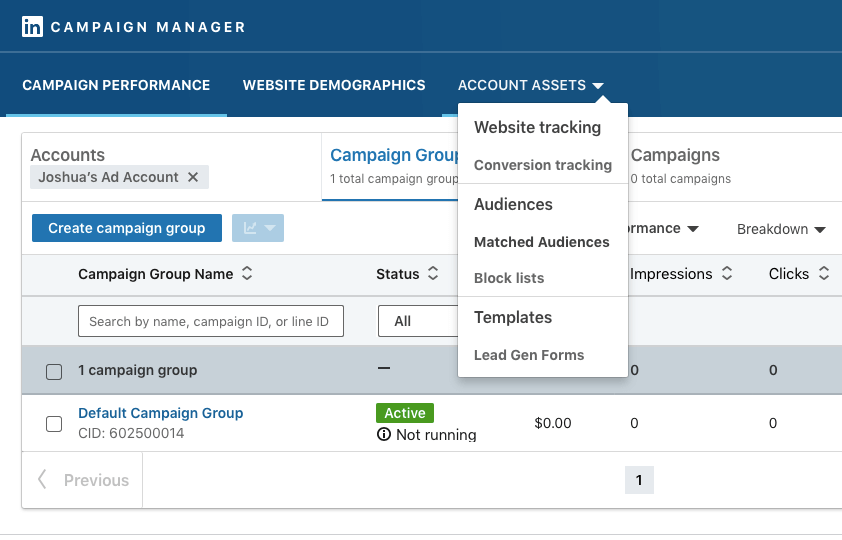Viewport: 842px width, 540px height.
Task: Choose Conversion tracking from the menu
Action: click(542, 165)
